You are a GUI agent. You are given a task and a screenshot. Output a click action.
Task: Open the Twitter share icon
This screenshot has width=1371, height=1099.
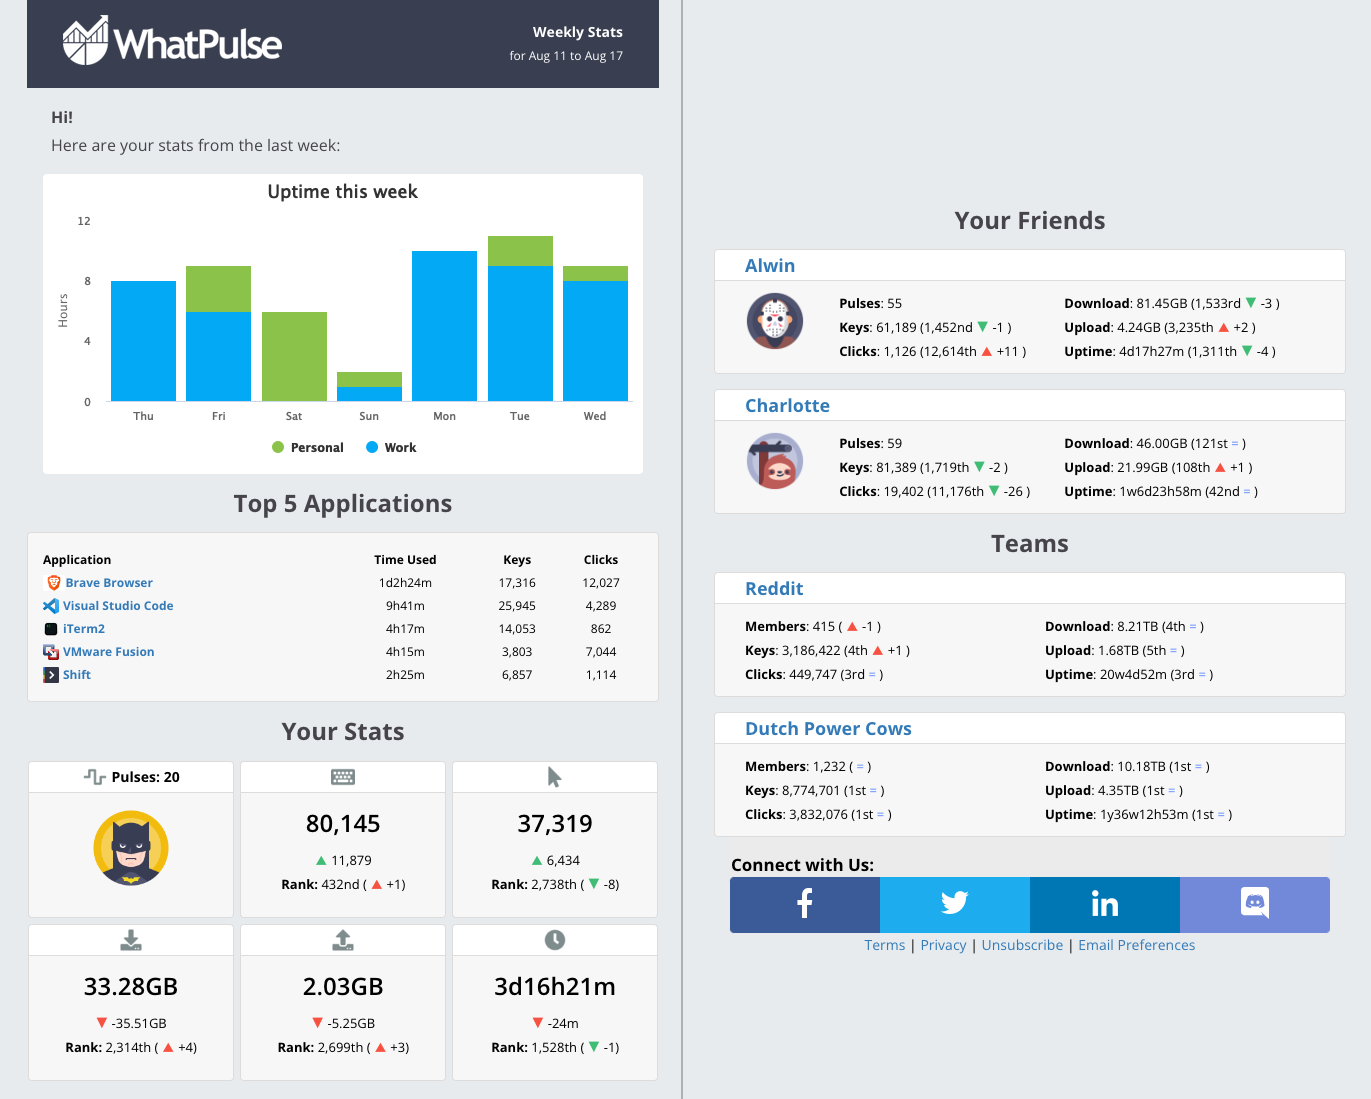[954, 904]
